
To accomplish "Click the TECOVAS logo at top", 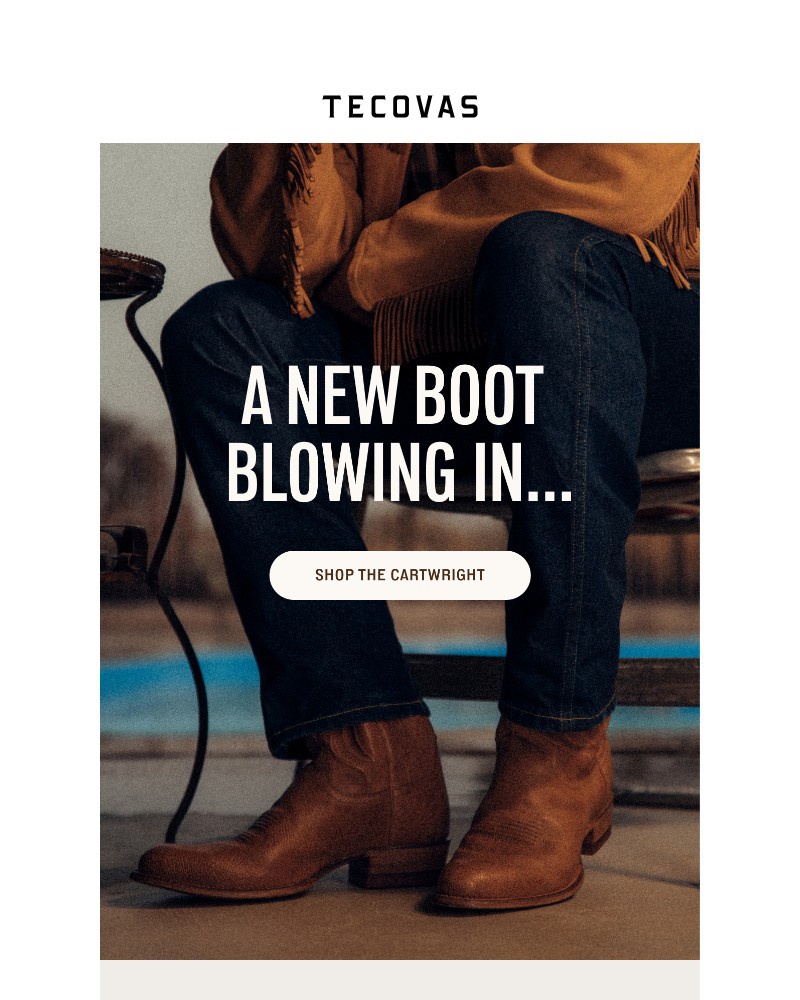I will point(400,107).
